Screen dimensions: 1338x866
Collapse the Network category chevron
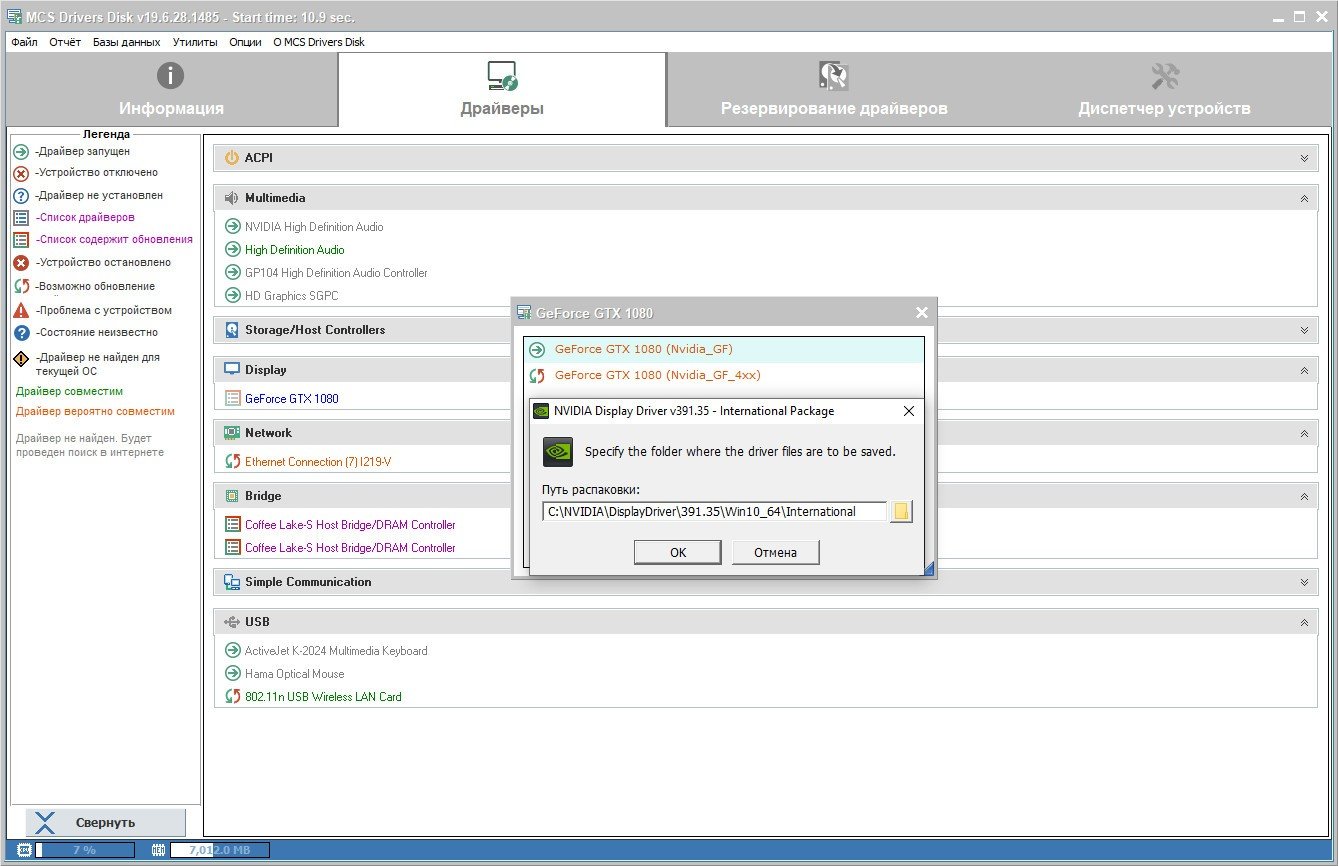1304,433
